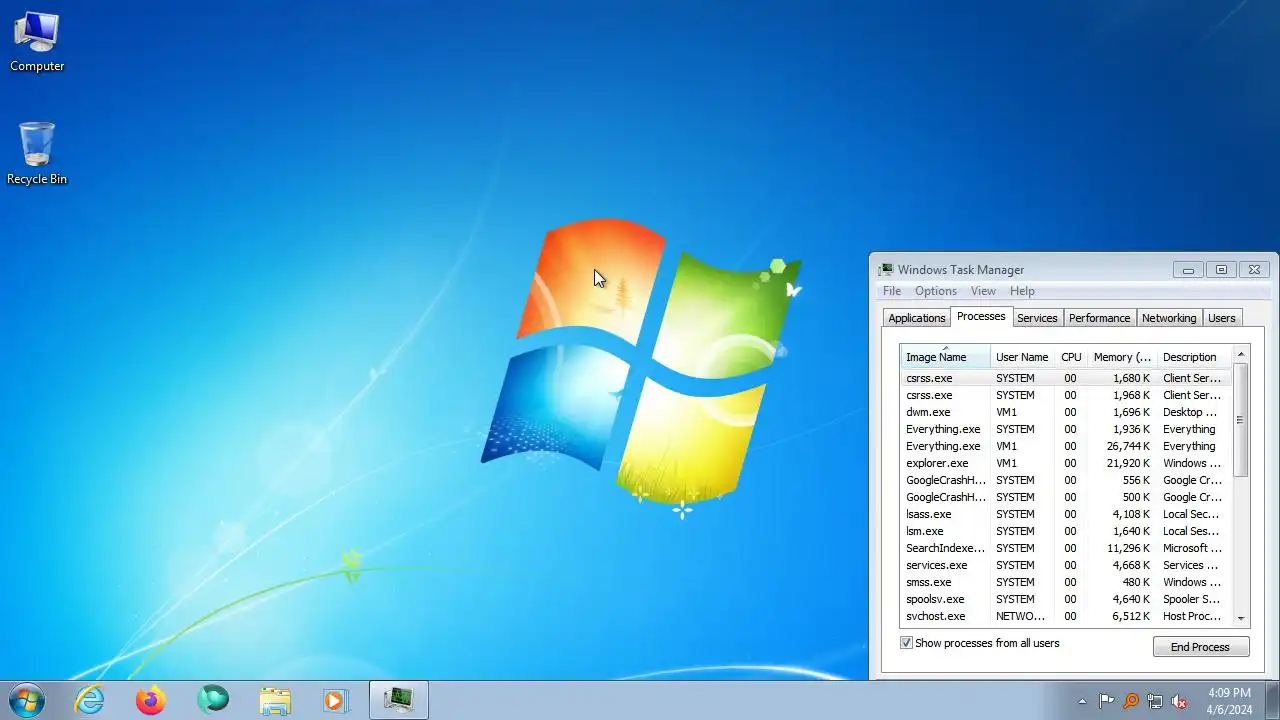Click the End Process button
The height and width of the screenshot is (720, 1280).
[1200, 647]
